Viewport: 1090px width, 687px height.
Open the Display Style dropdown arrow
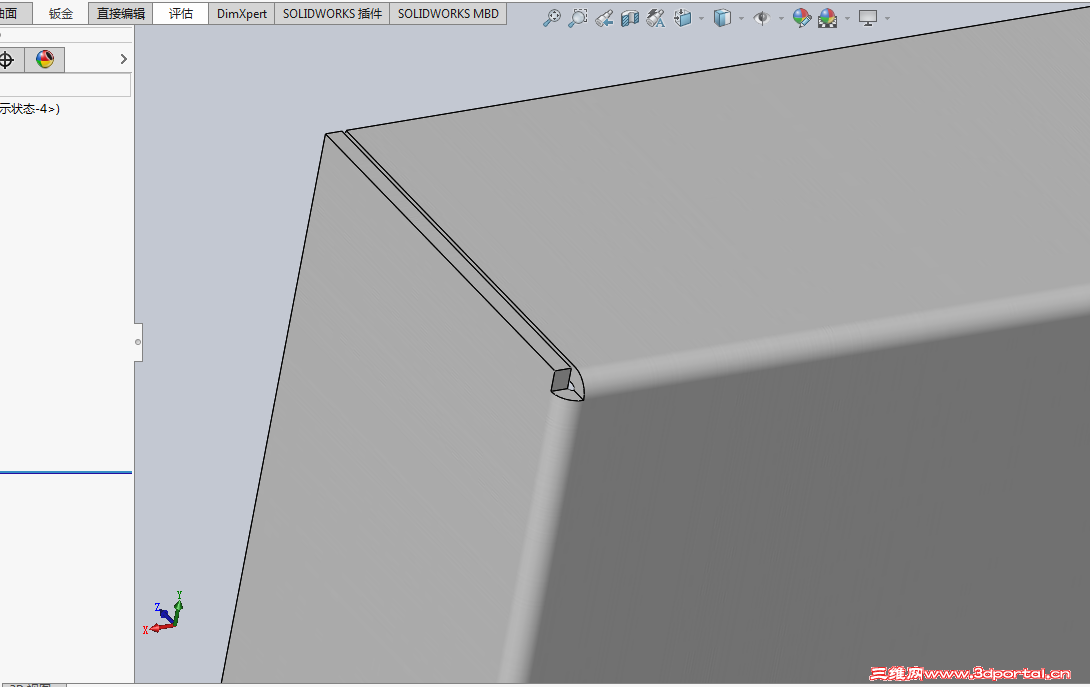click(x=741, y=19)
